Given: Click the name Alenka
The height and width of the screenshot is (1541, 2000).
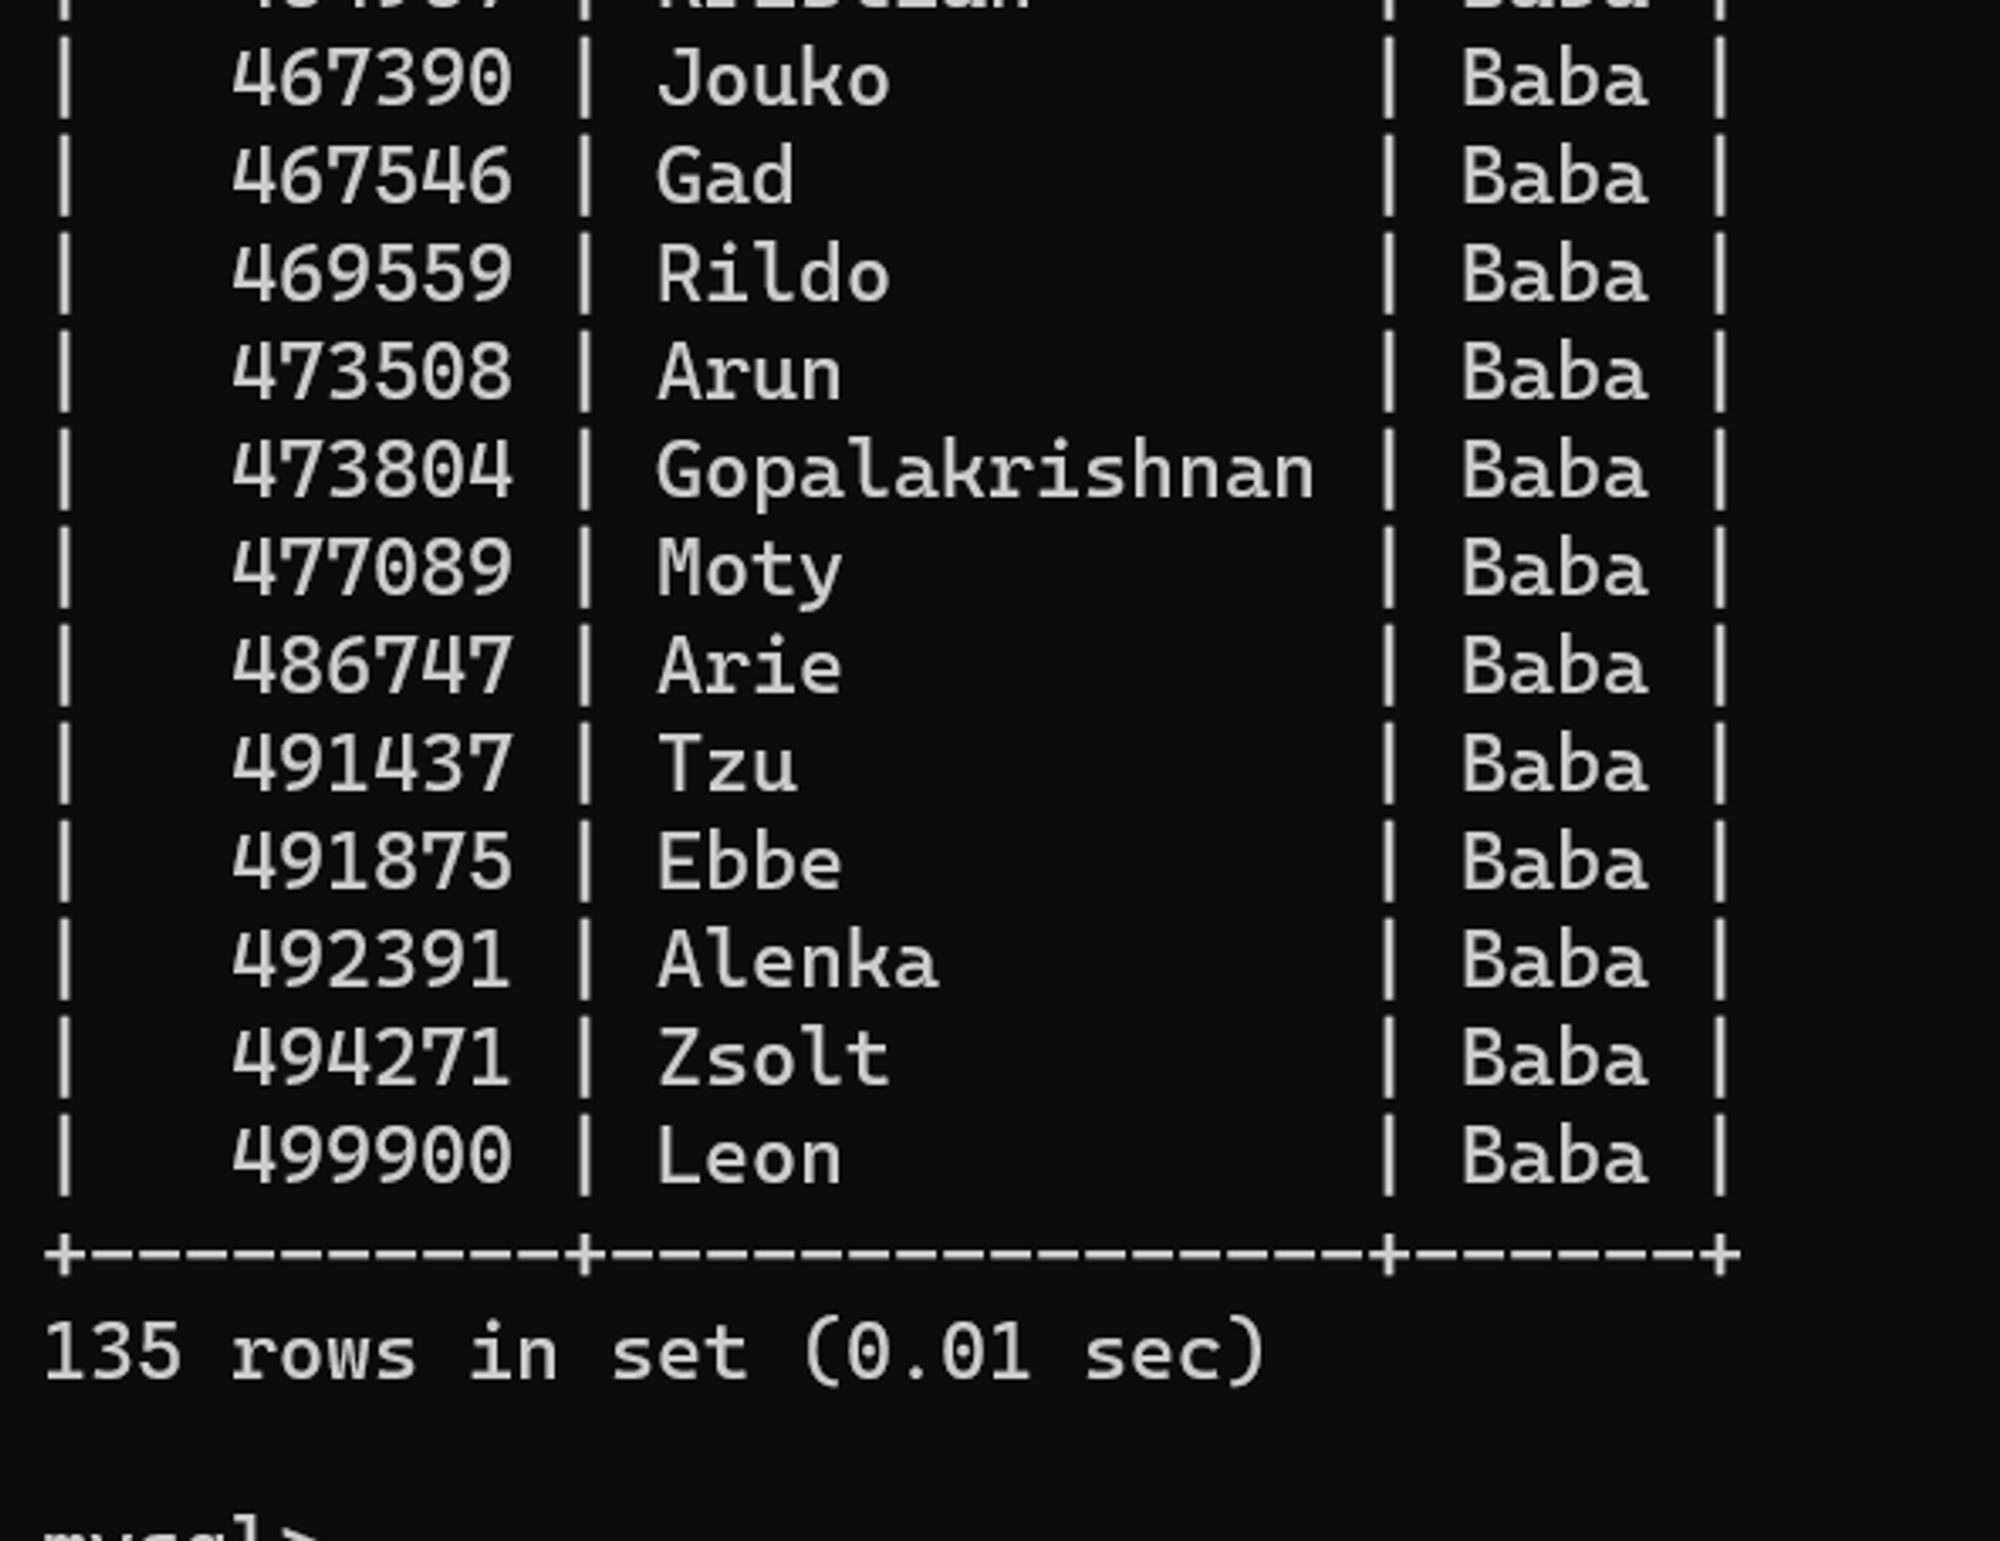Looking at the screenshot, I should (x=798, y=961).
